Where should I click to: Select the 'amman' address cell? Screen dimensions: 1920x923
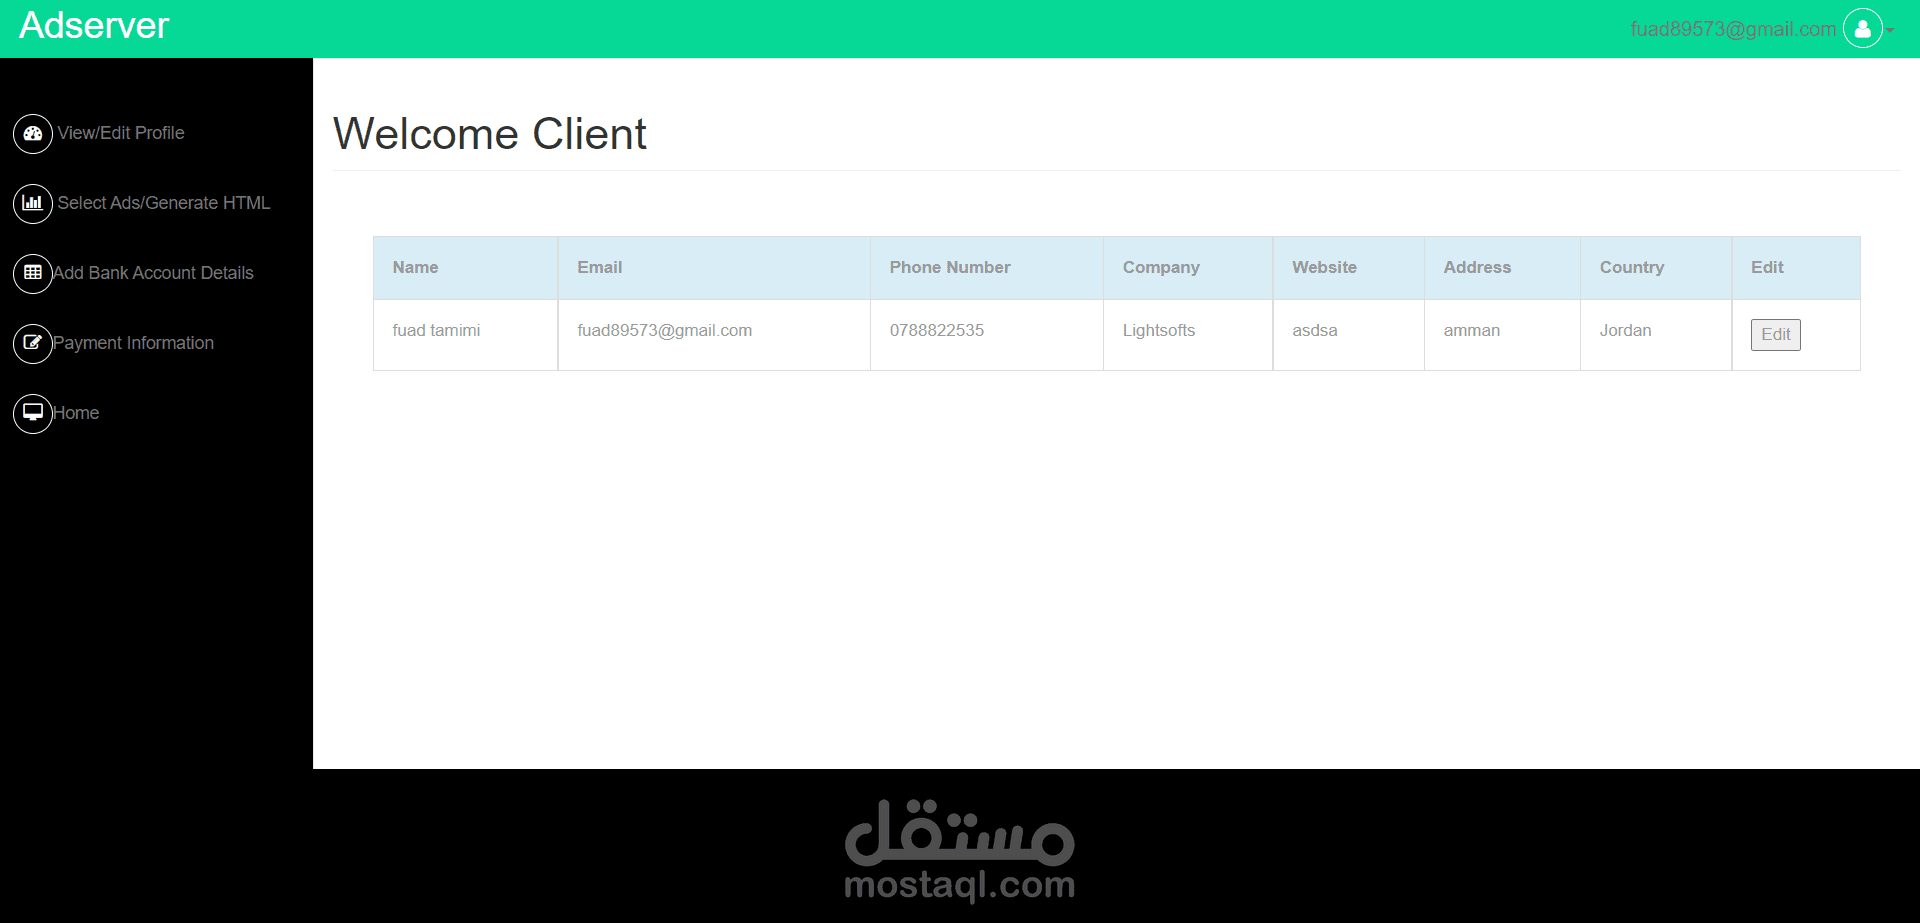tap(1502, 335)
